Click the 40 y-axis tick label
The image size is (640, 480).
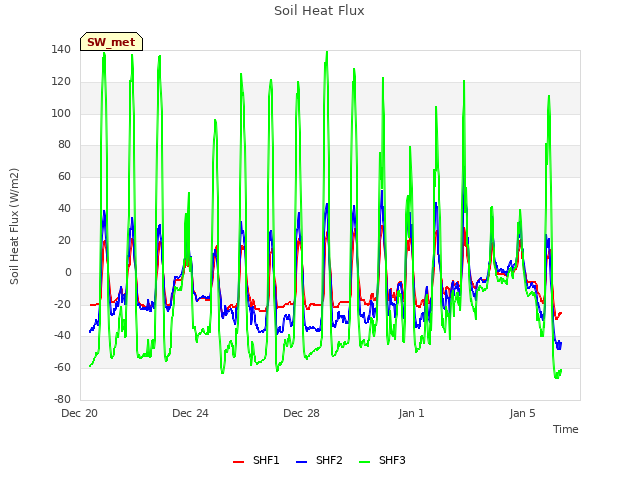point(64,208)
